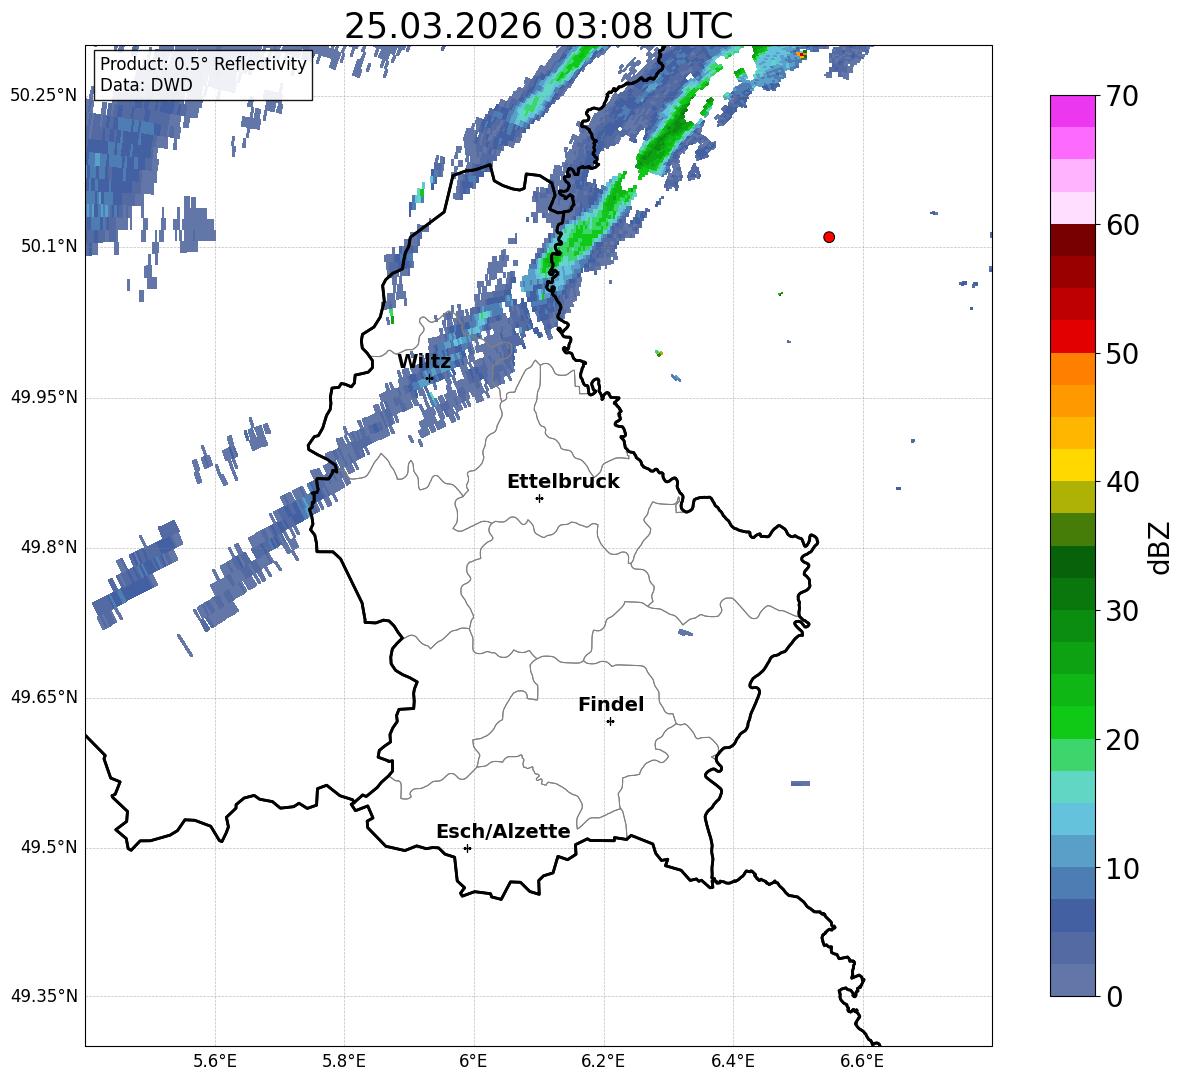
Task: Click the 0 tick on the colorbar
Action: coord(1114,997)
